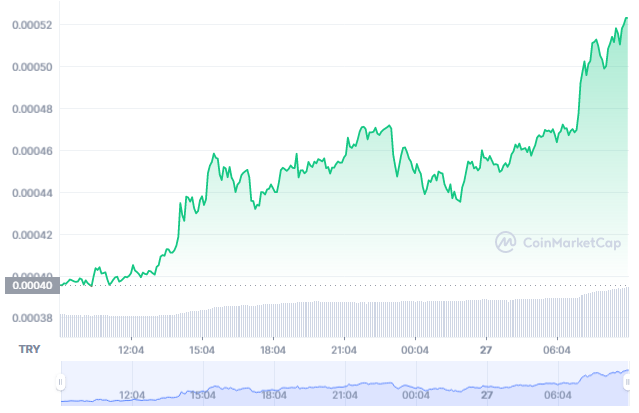Click the TRY currency label
Screen dimensions: 639x413
31,350
